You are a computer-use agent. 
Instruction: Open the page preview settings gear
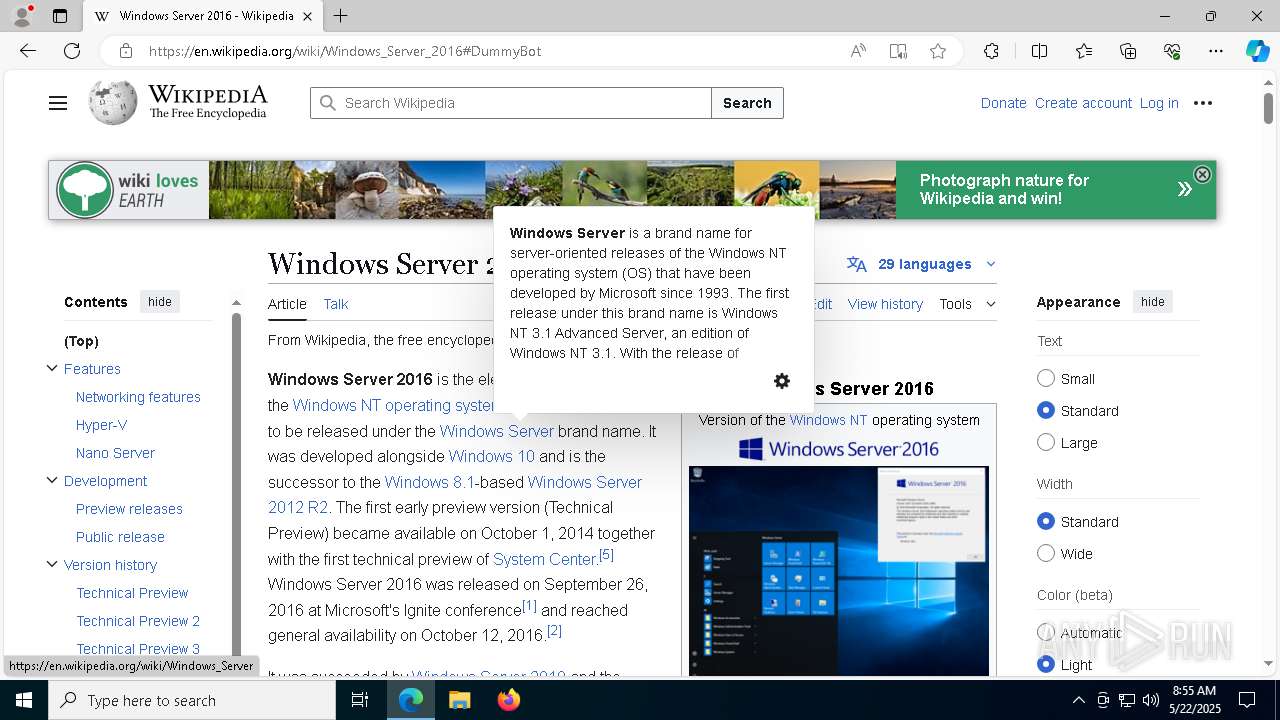click(782, 381)
